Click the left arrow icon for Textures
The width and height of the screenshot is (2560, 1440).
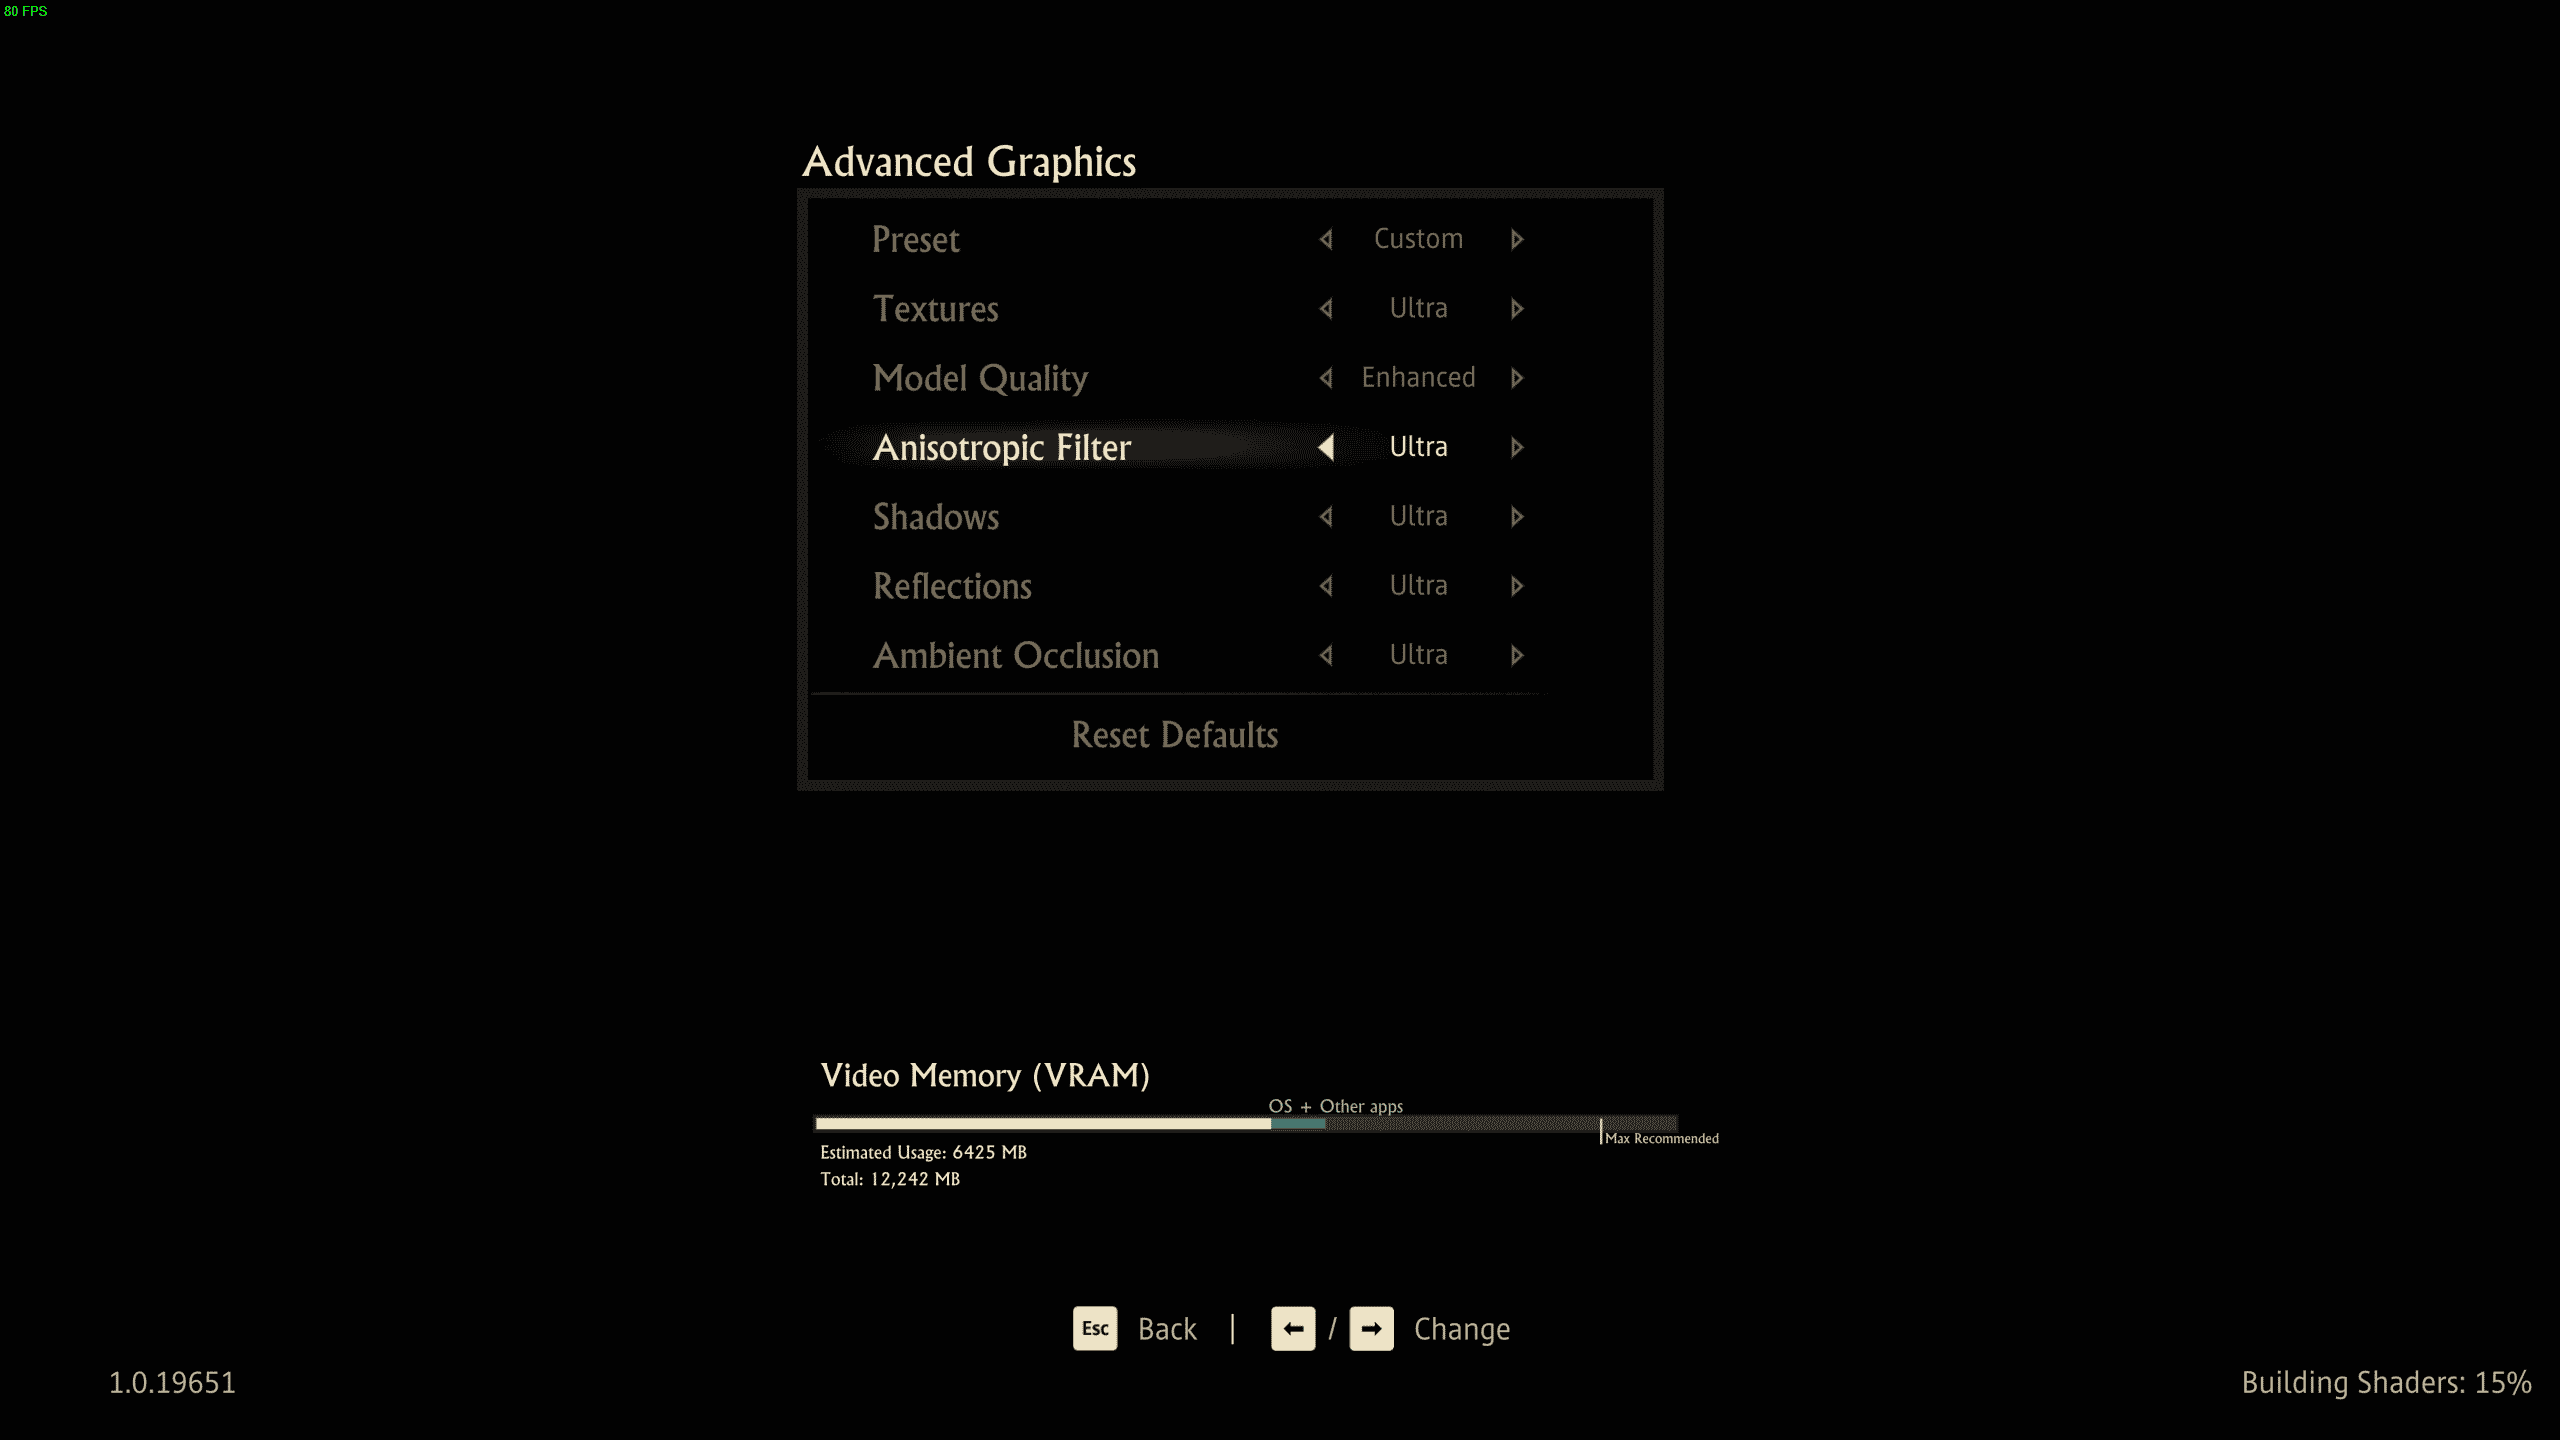1326,308
